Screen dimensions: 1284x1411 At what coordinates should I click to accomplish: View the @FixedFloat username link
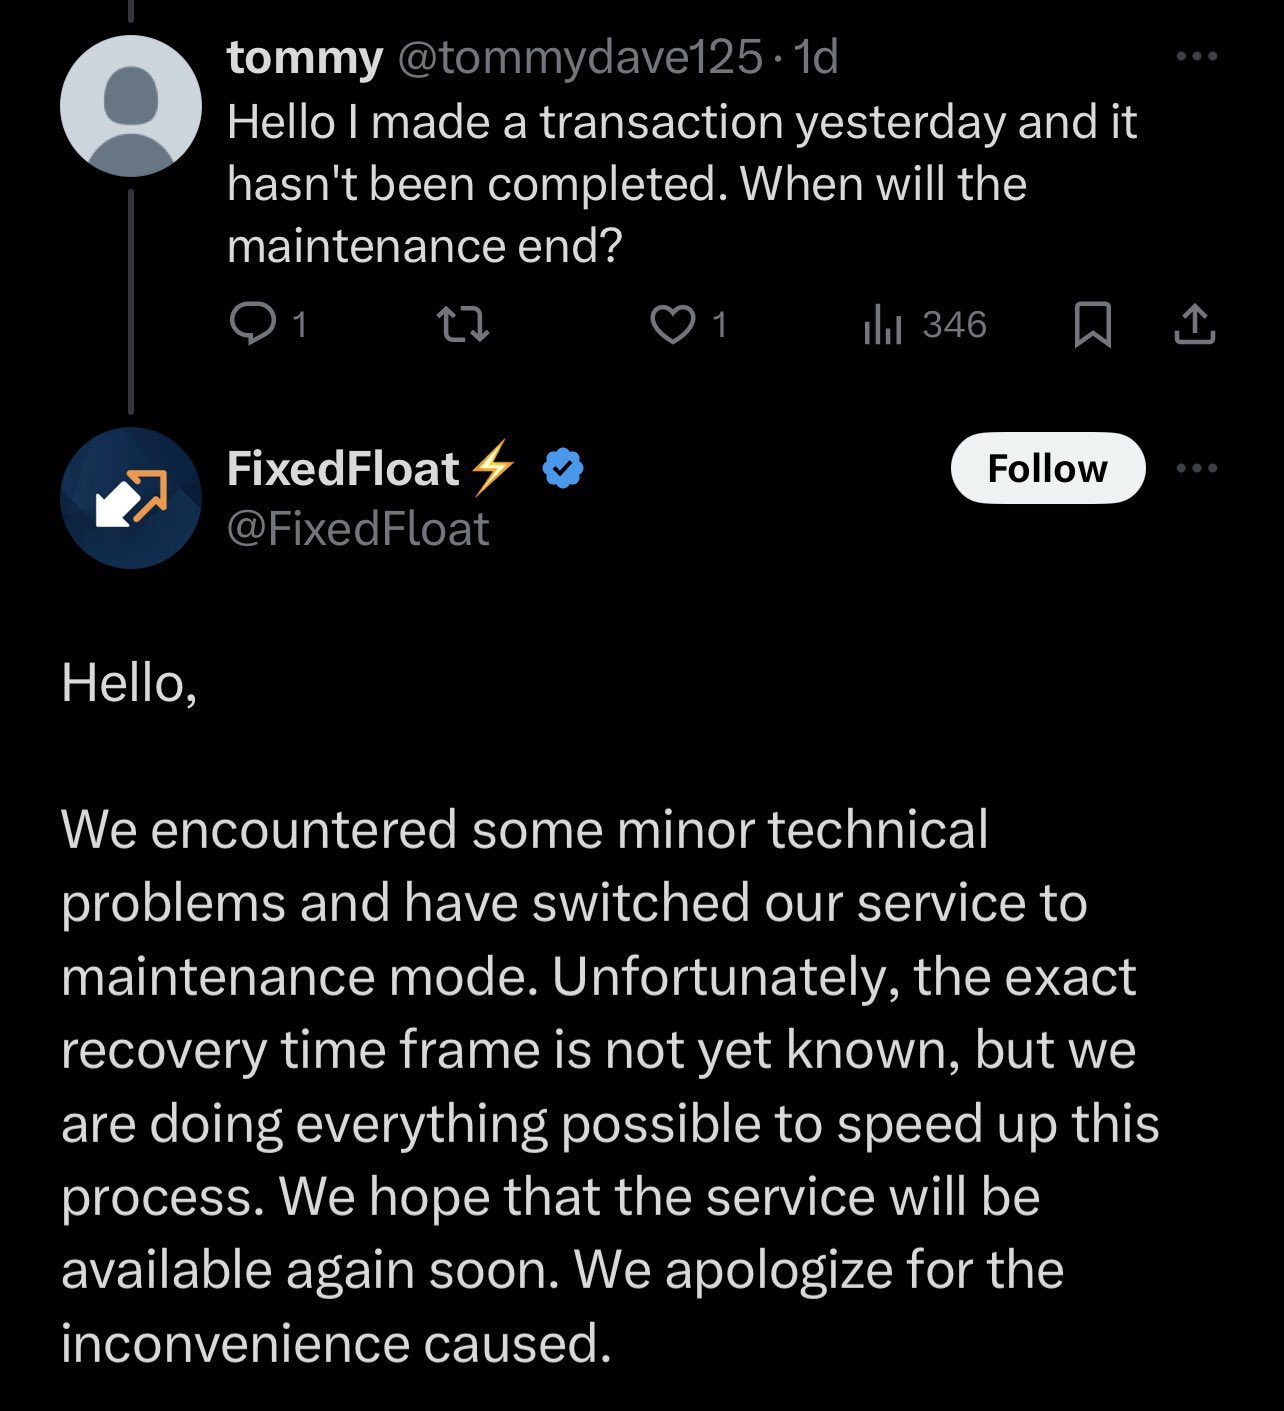tap(356, 527)
